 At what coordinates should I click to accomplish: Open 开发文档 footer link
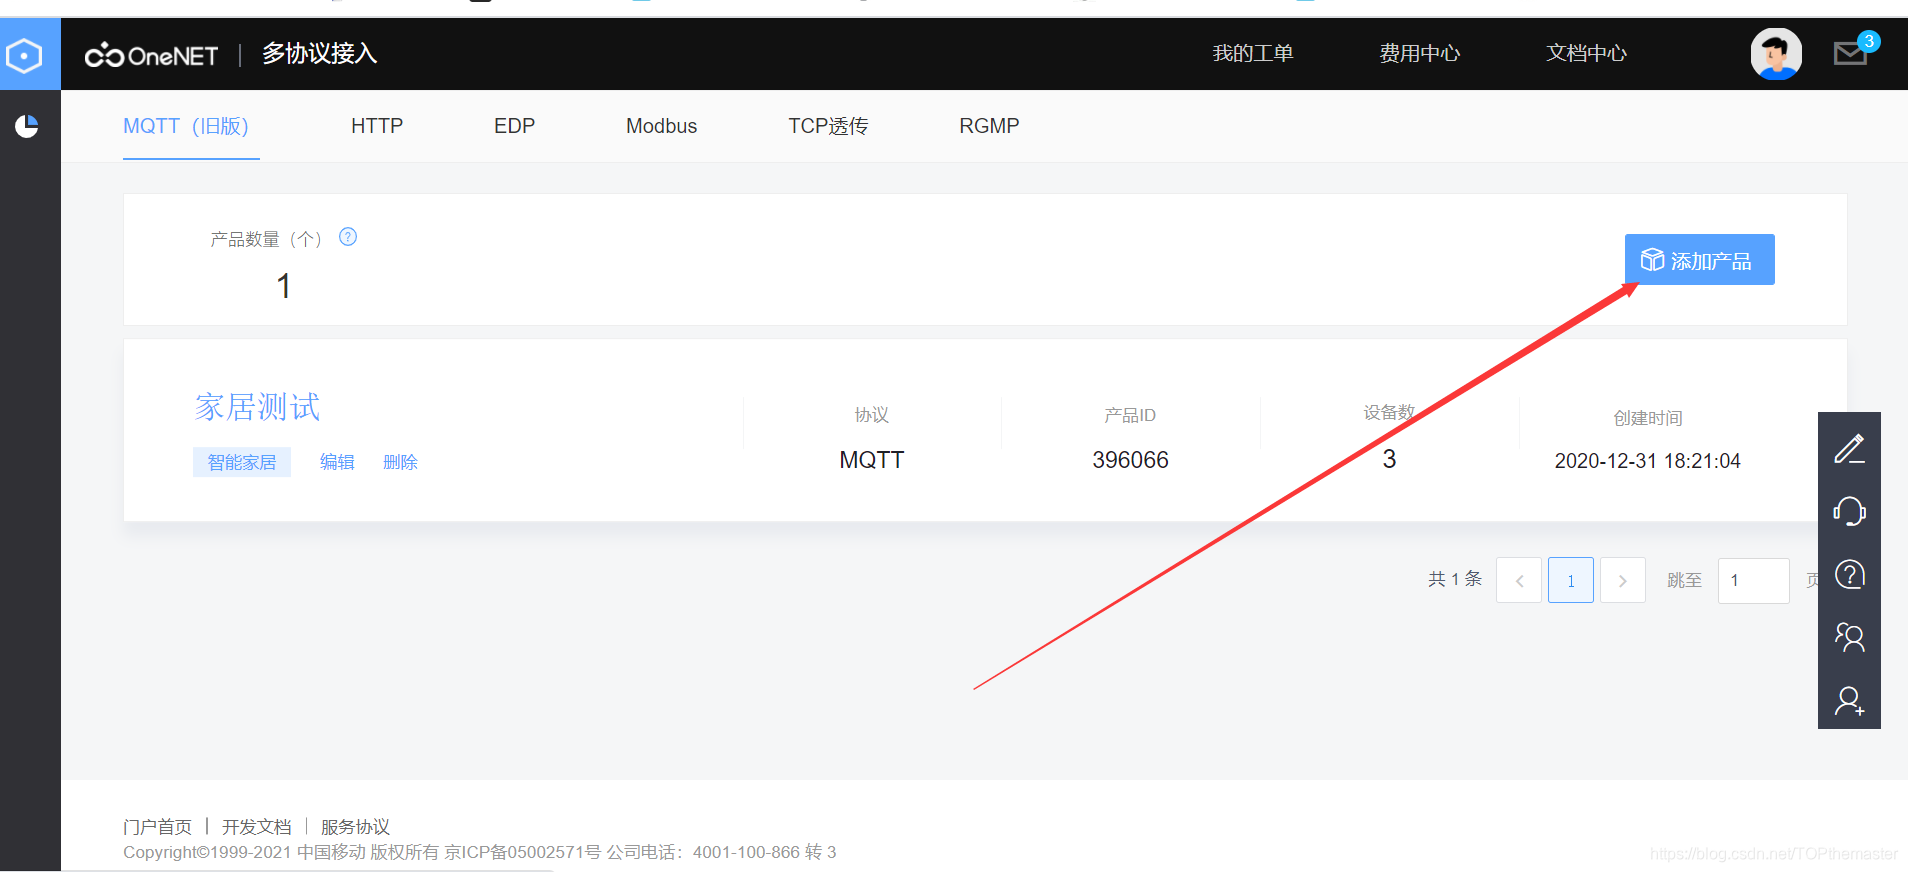pyautogui.click(x=257, y=827)
